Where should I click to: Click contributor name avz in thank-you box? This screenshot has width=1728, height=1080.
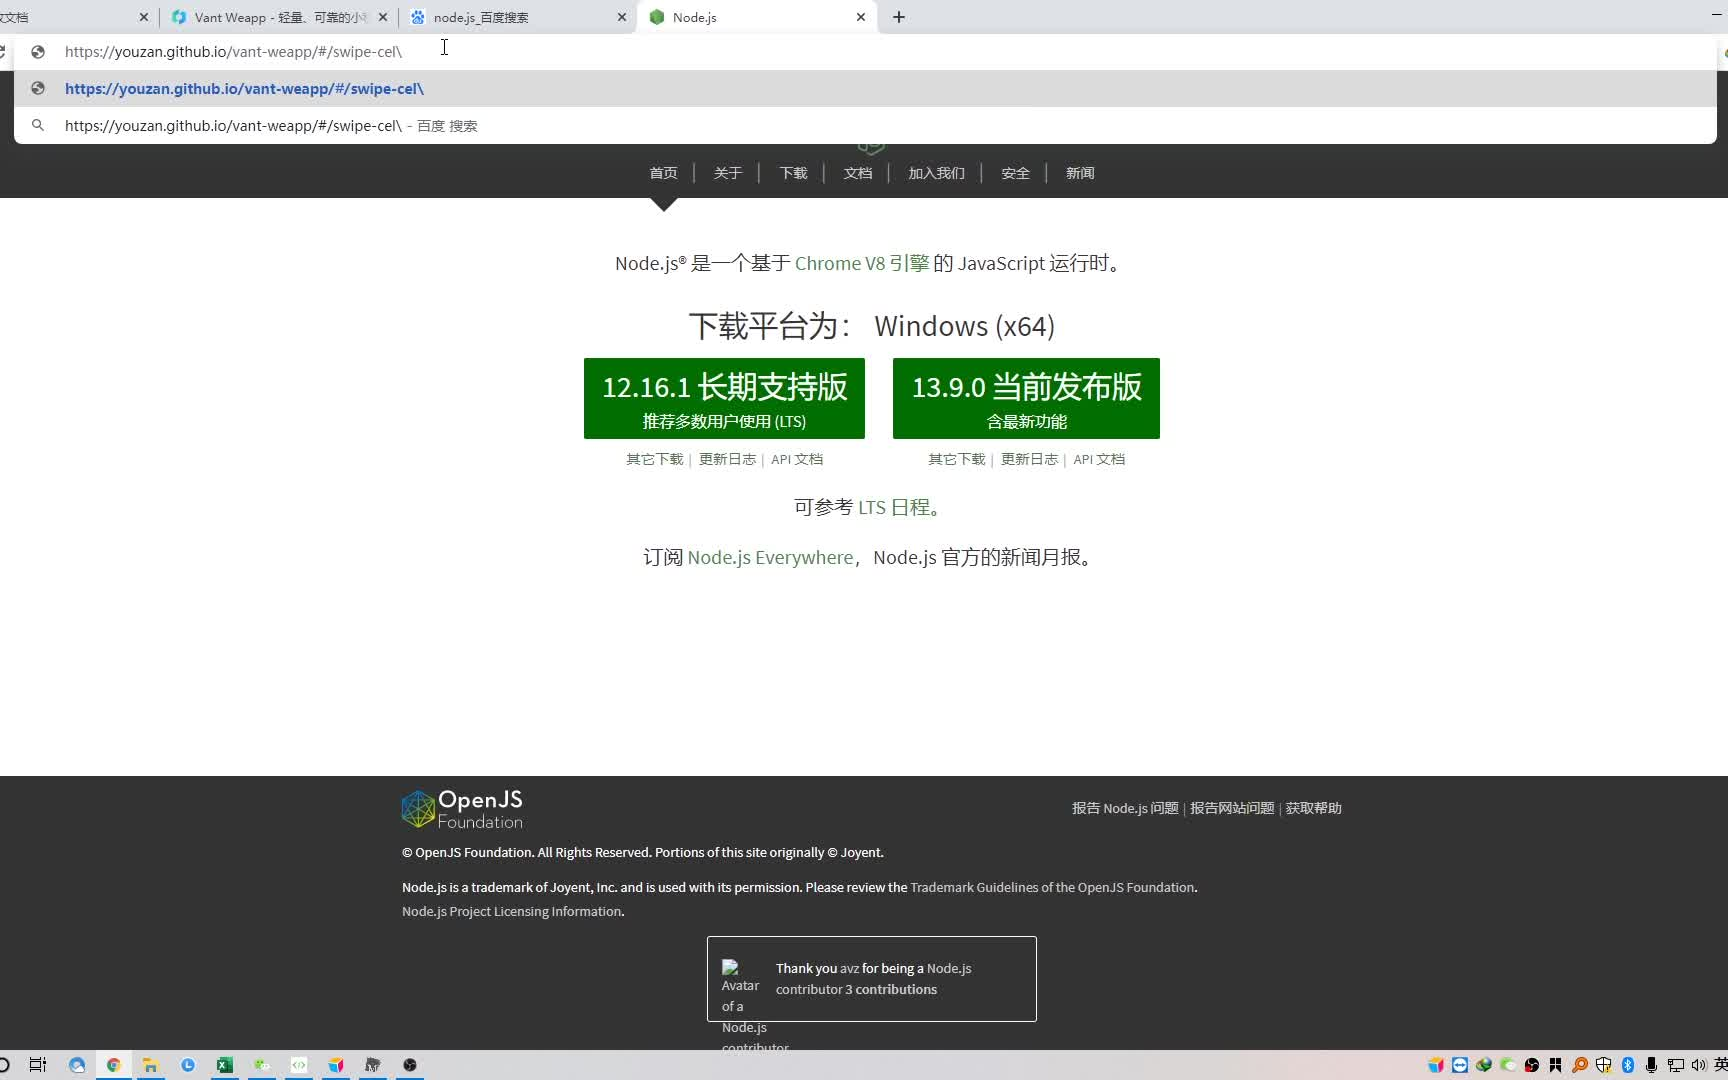(x=849, y=968)
